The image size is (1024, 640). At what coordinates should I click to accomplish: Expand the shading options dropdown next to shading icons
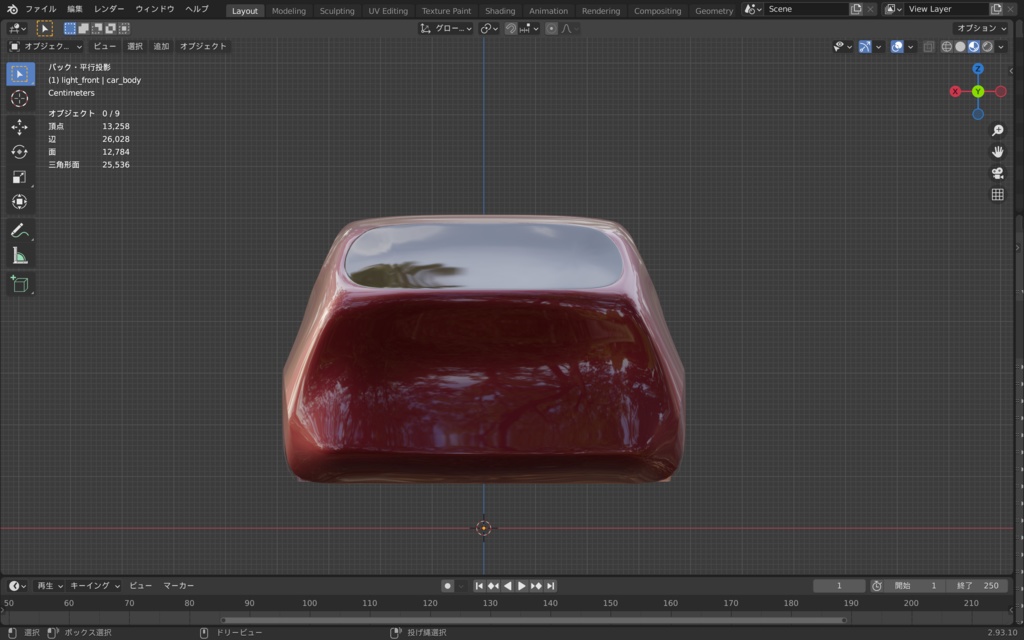click(1001, 46)
